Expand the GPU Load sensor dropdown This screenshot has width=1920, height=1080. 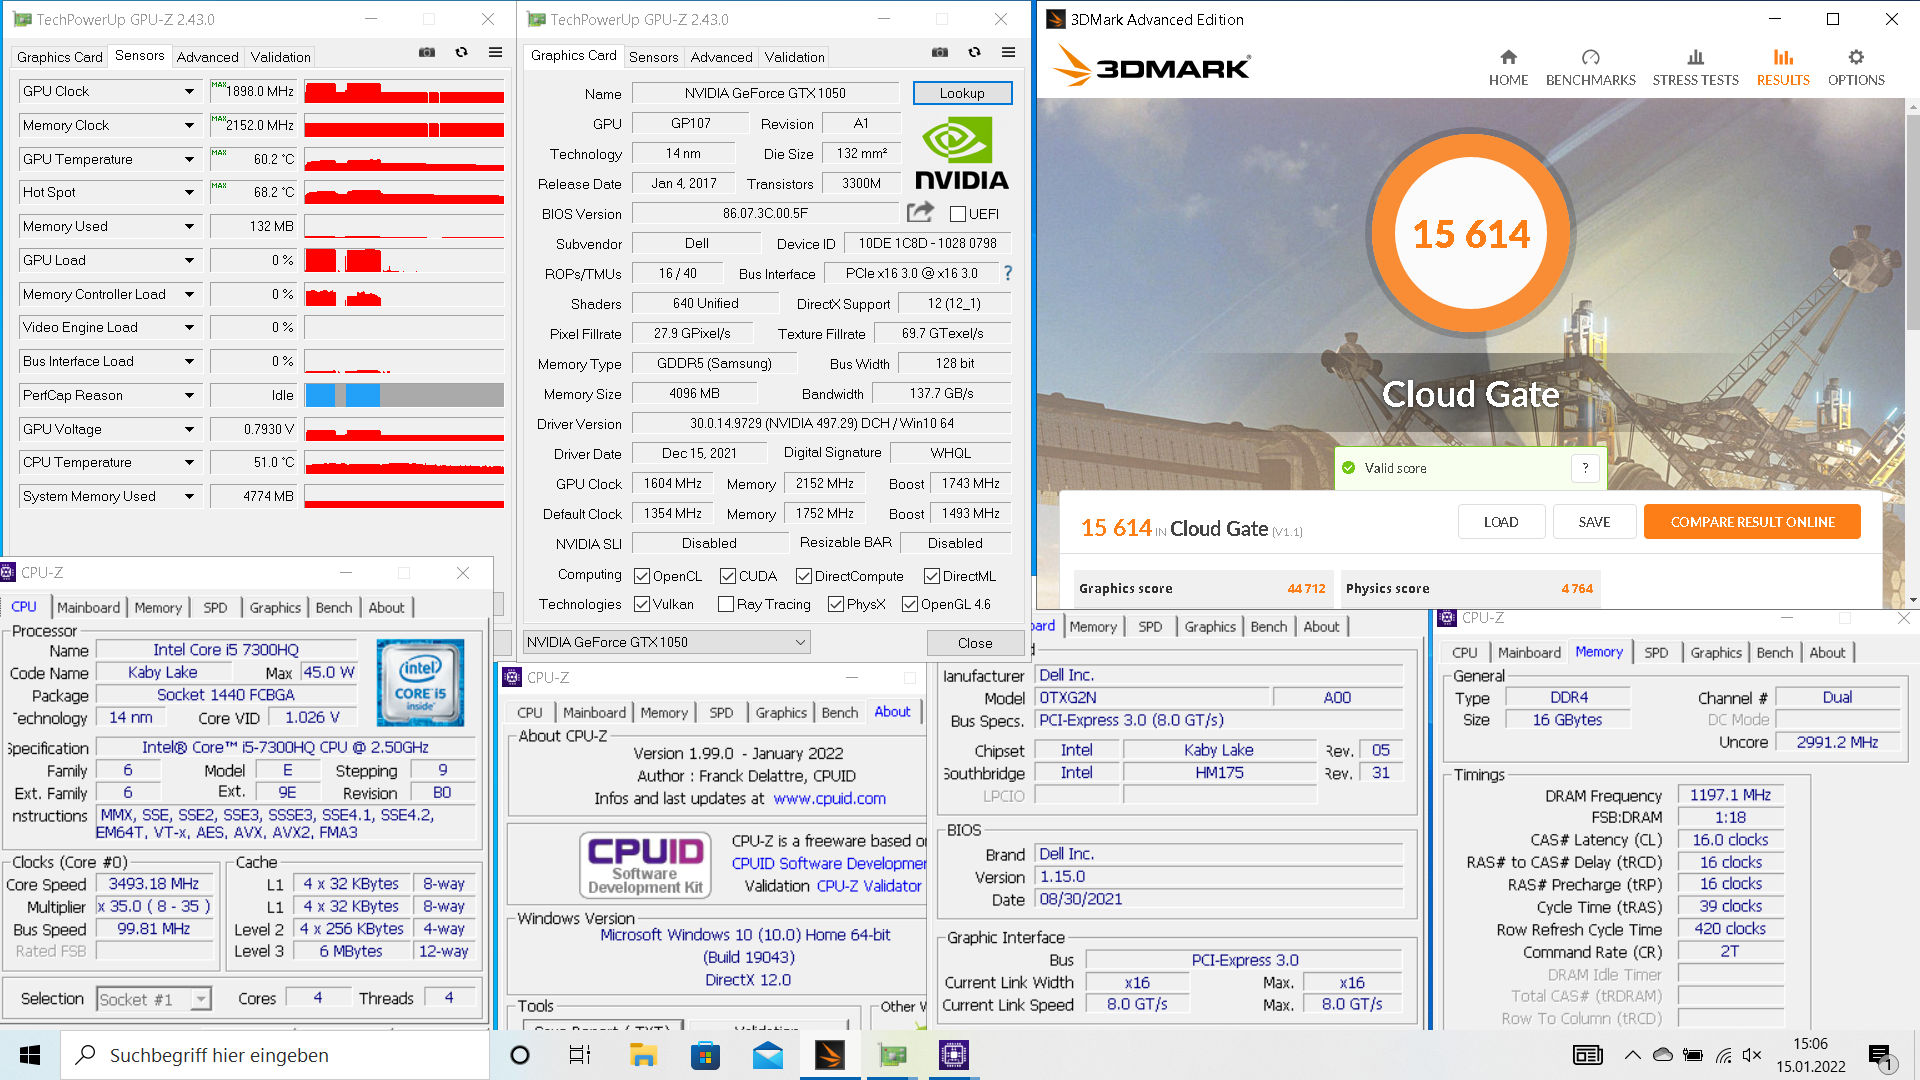[x=189, y=260]
